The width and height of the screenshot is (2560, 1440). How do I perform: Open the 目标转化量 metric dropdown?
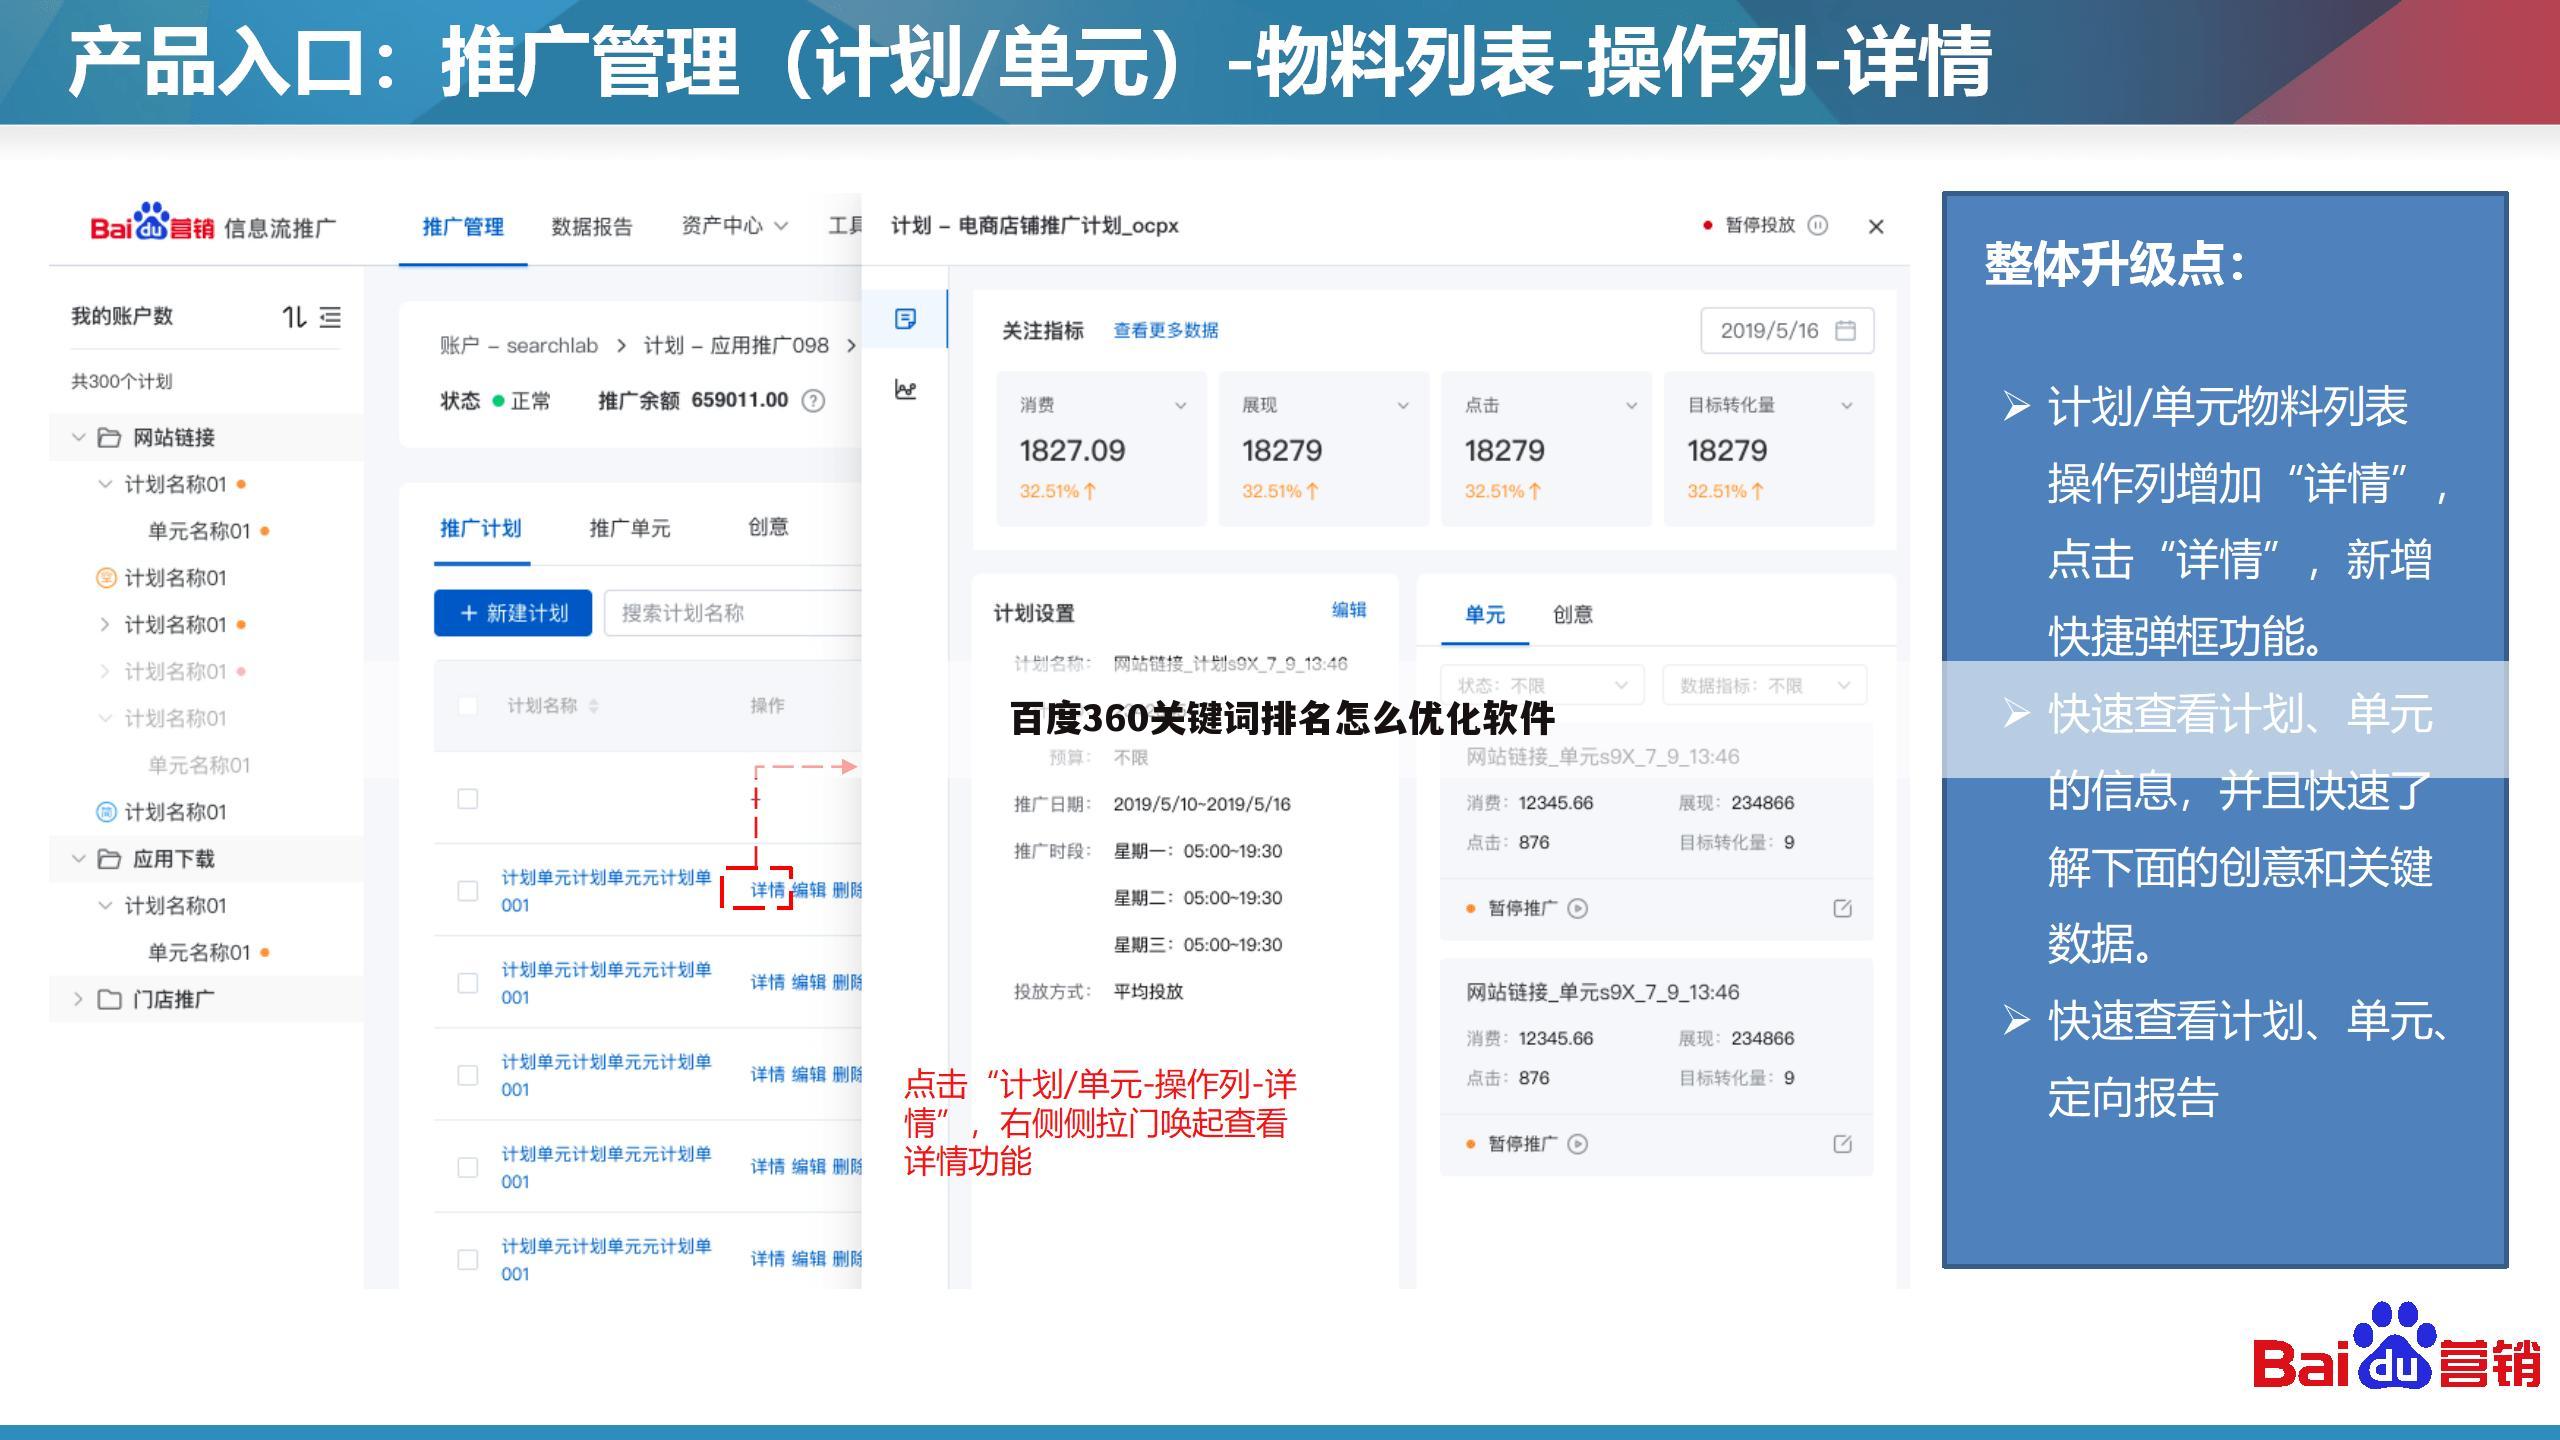tap(1847, 406)
